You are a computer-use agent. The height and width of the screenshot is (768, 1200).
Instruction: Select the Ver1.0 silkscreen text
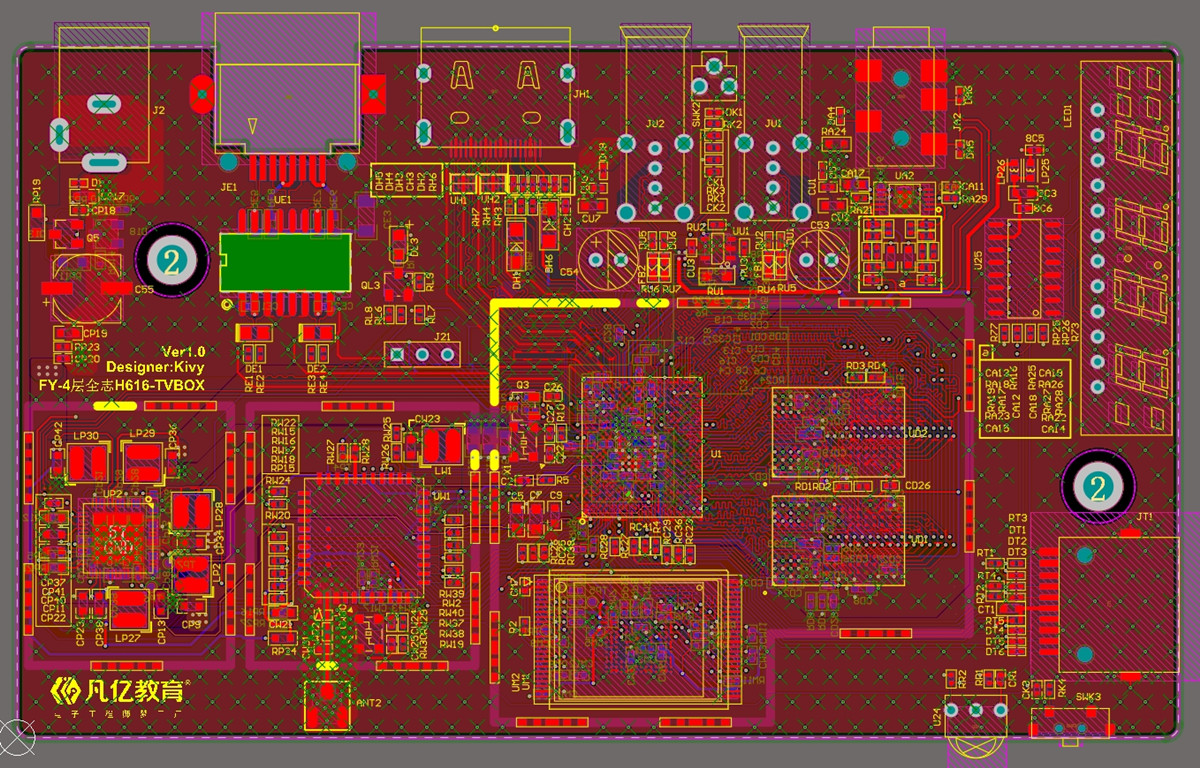point(183,352)
